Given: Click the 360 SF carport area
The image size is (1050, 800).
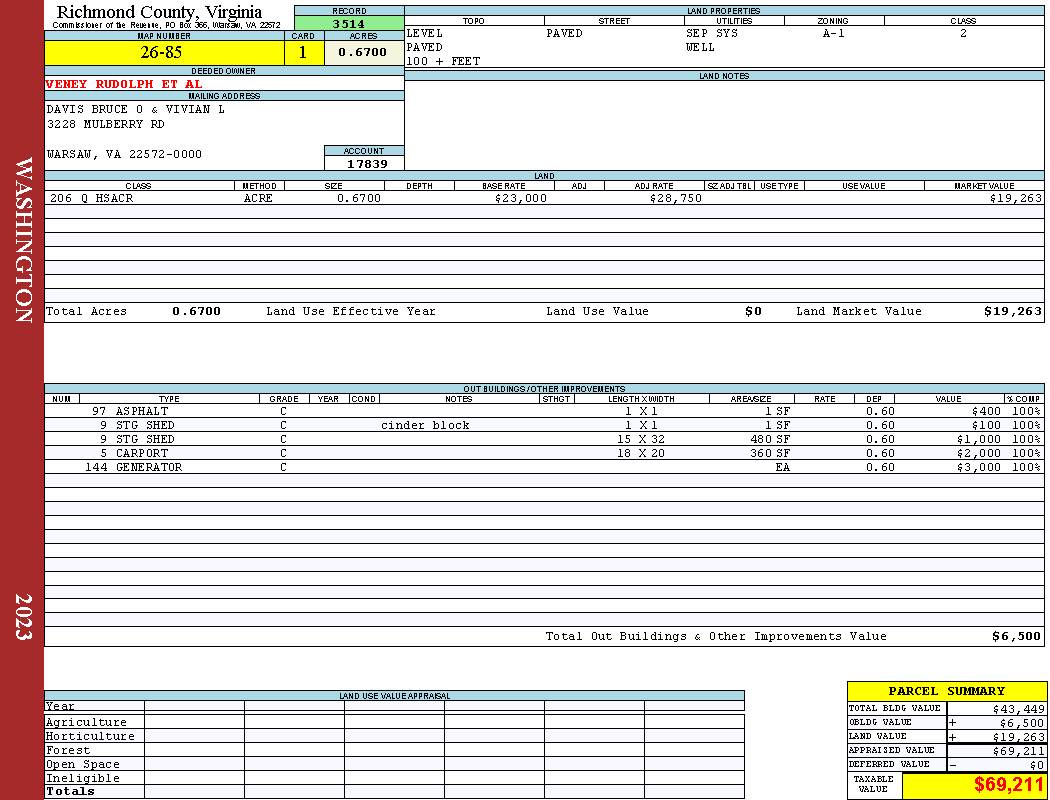Looking at the screenshot, I should pyautogui.click(x=770, y=453).
